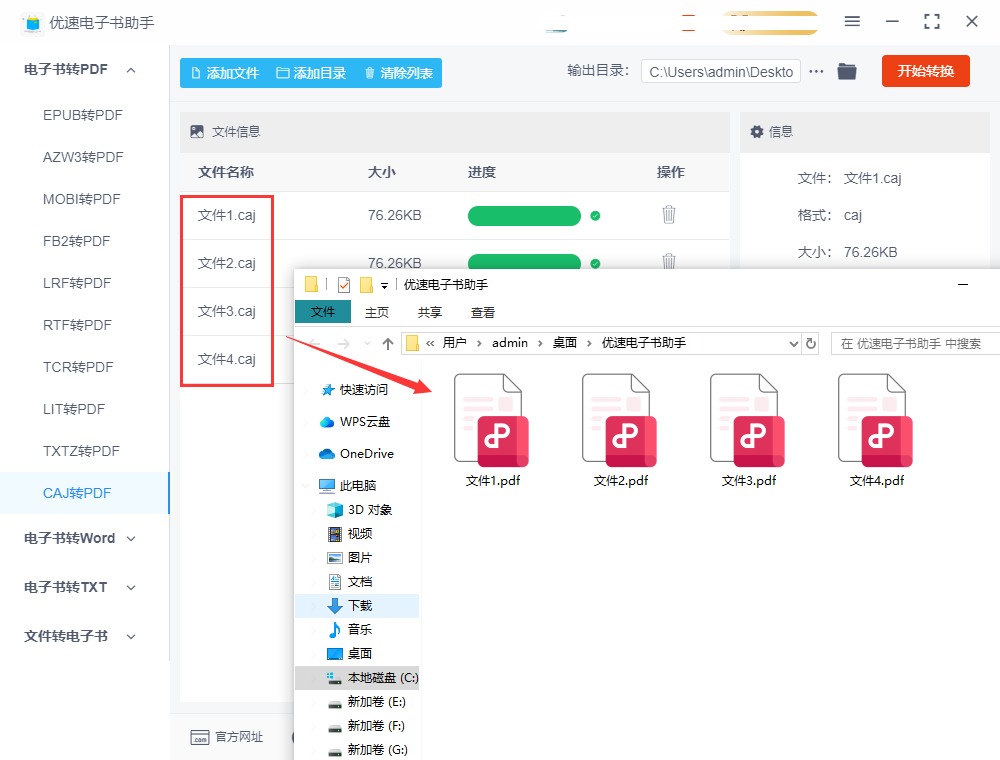Open 快速访问 in navigation pane

click(x=354, y=390)
